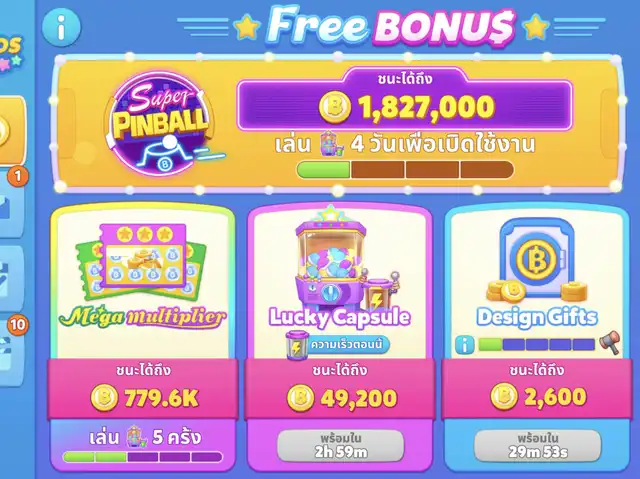The height and width of the screenshot is (479, 640).
Task: Click the Design Gifts segmented progress bar
Action: [x=536, y=345]
